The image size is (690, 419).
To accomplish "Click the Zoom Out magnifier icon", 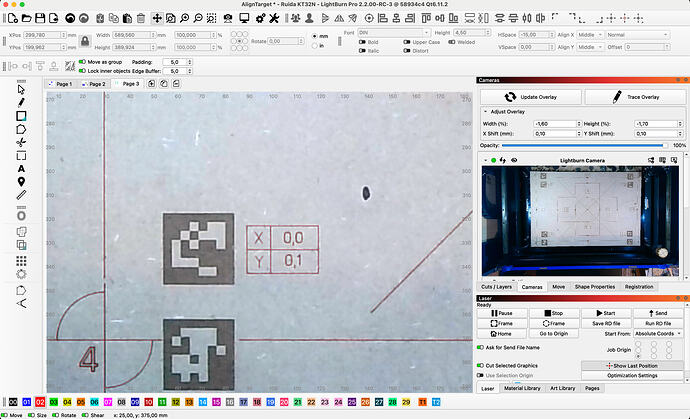I will (x=198, y=18).
